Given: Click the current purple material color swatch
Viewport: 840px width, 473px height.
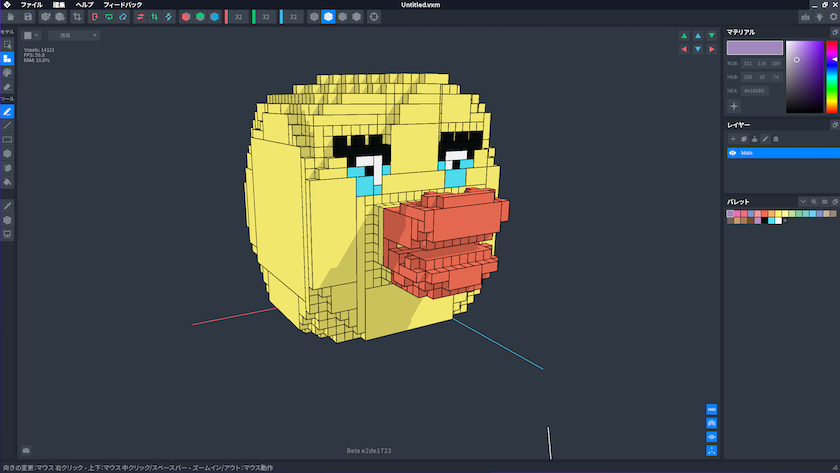Looking at the screenshot, I should [x=755, y=48].
